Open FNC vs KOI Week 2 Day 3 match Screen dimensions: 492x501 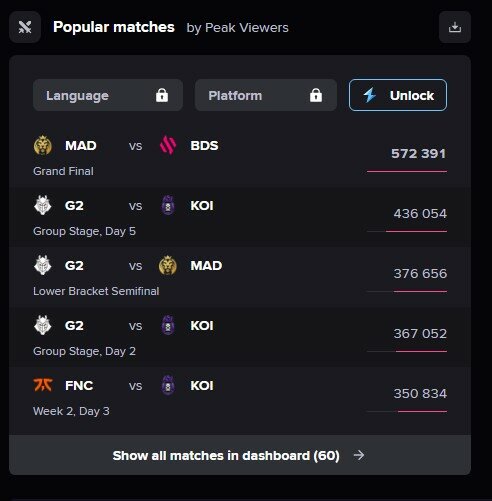coord(240,397)
